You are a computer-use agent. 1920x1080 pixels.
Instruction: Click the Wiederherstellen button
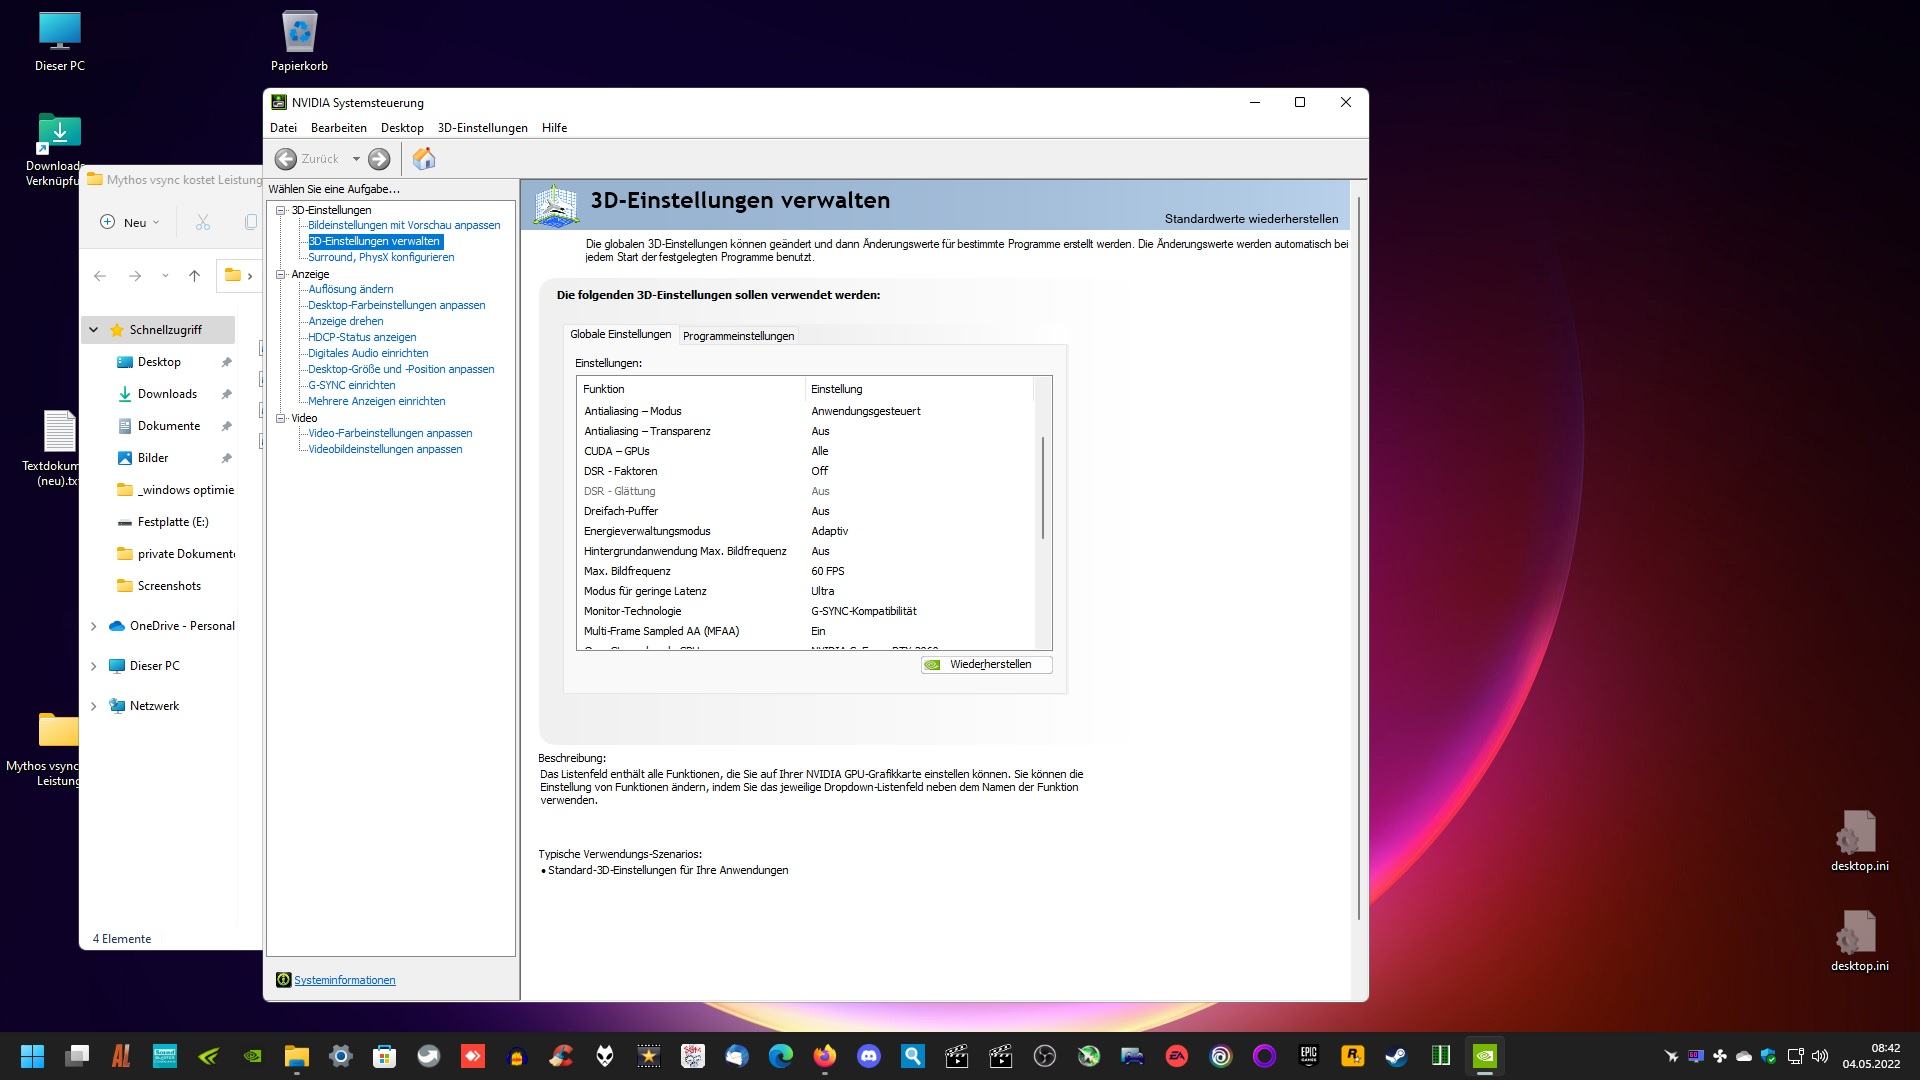(x=986, y=664)
